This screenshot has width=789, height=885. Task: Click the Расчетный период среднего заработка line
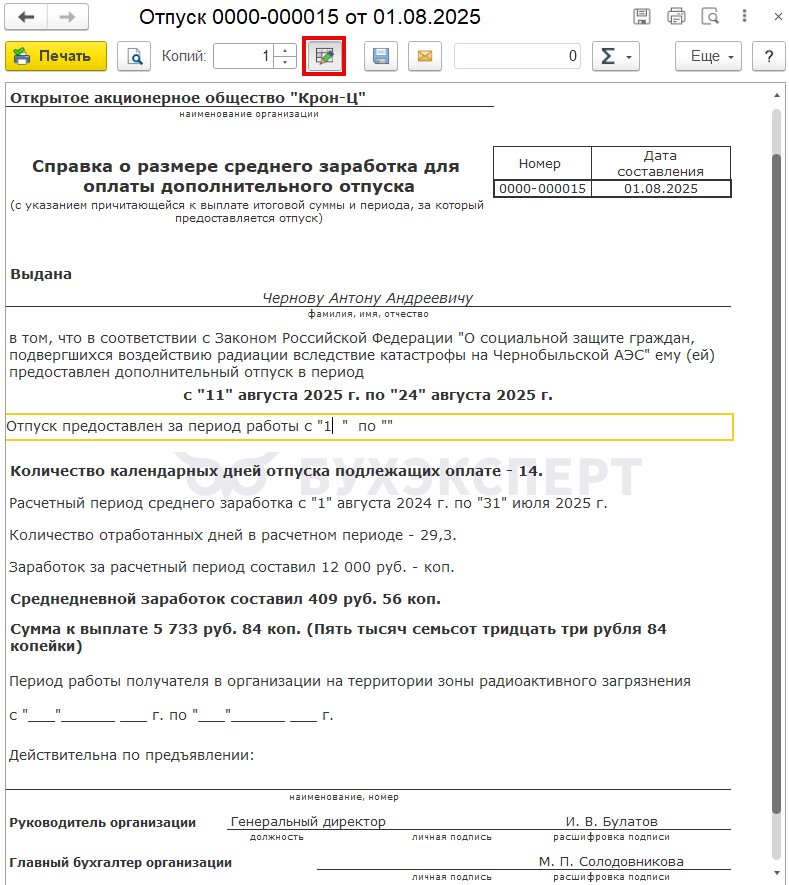point(308,503)
